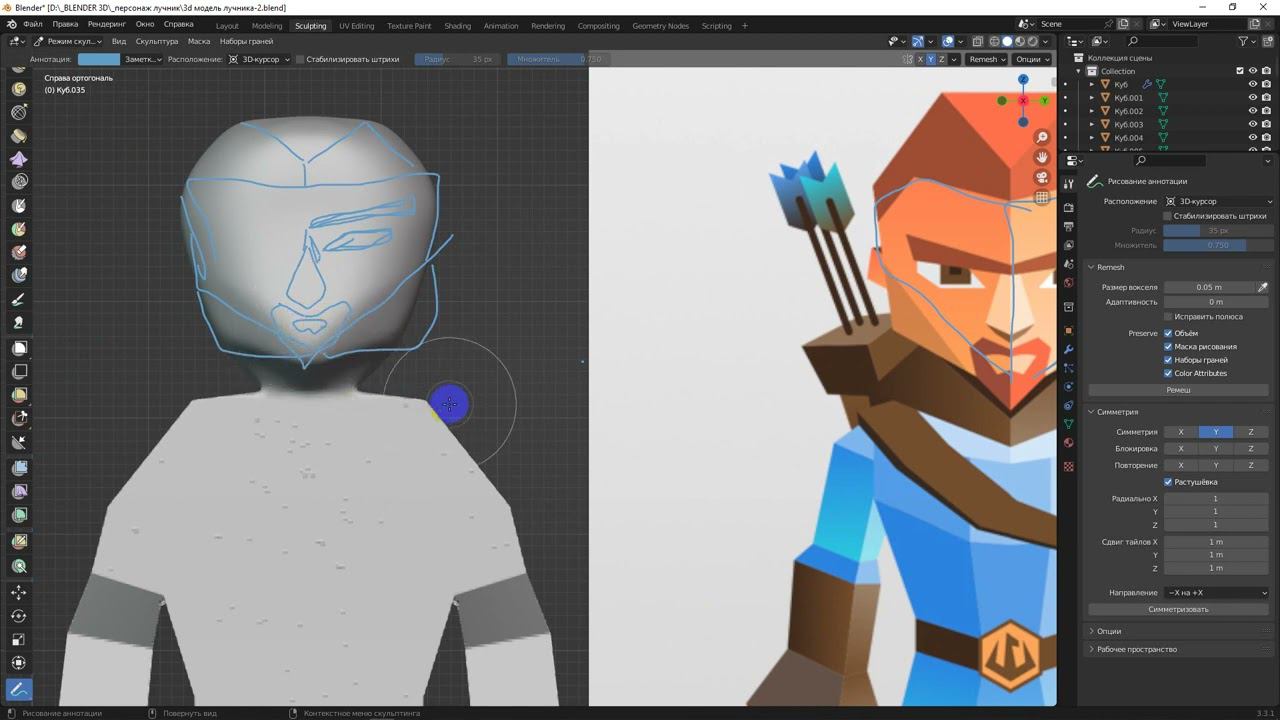This screenshot has width=1280, height=720.
Task: Enable X symmetry in Симметрия row
Action: click(x=1181, y=432)
